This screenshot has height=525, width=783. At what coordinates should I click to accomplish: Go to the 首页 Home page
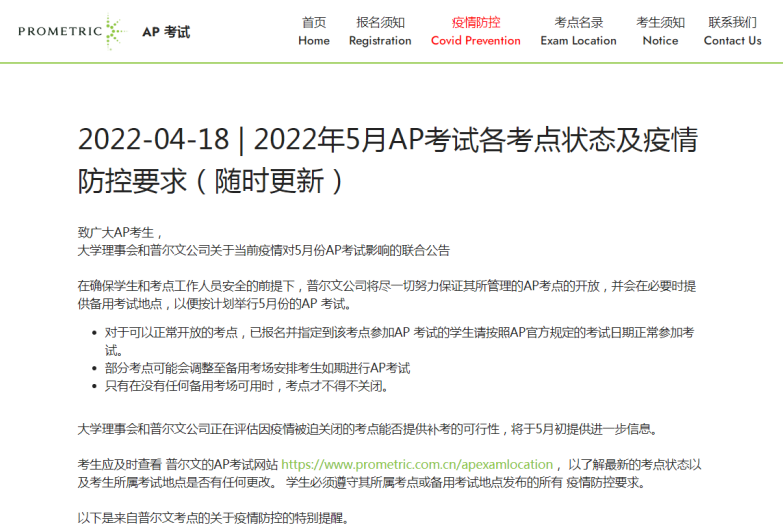(x=313, y=31)
